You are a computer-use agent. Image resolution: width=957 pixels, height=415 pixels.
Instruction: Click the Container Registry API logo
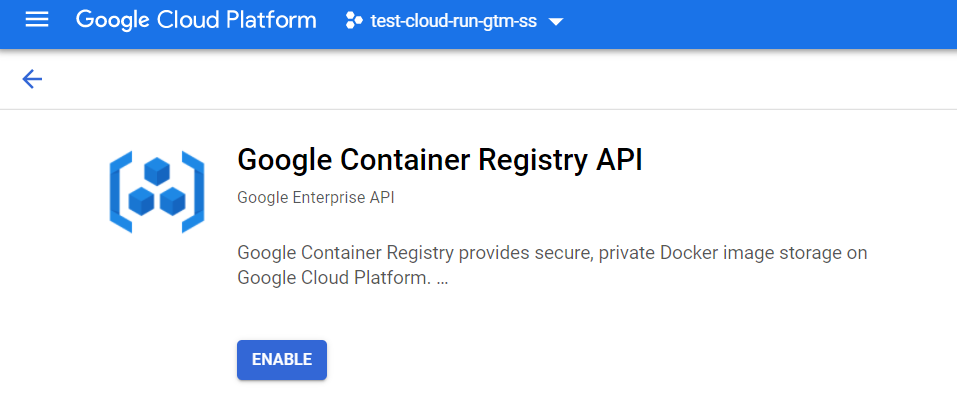(x=156, y=191)
